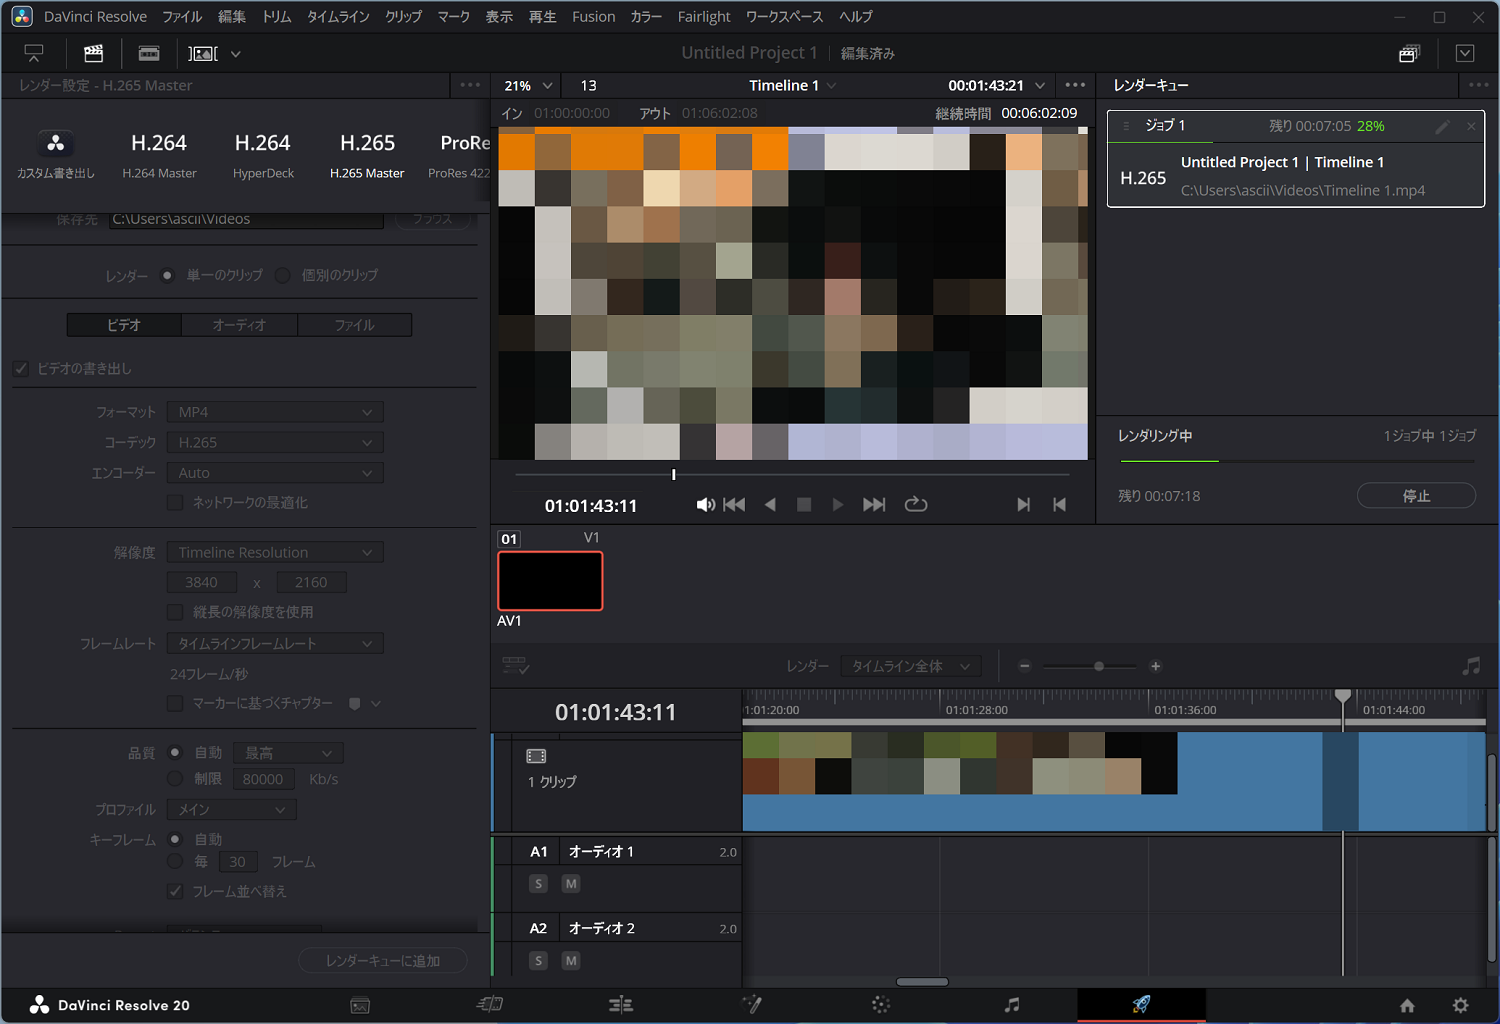Mute the viewer audio speaker icon
This screenshot has width=1500, height=1024.
click(x=705, y=505)
